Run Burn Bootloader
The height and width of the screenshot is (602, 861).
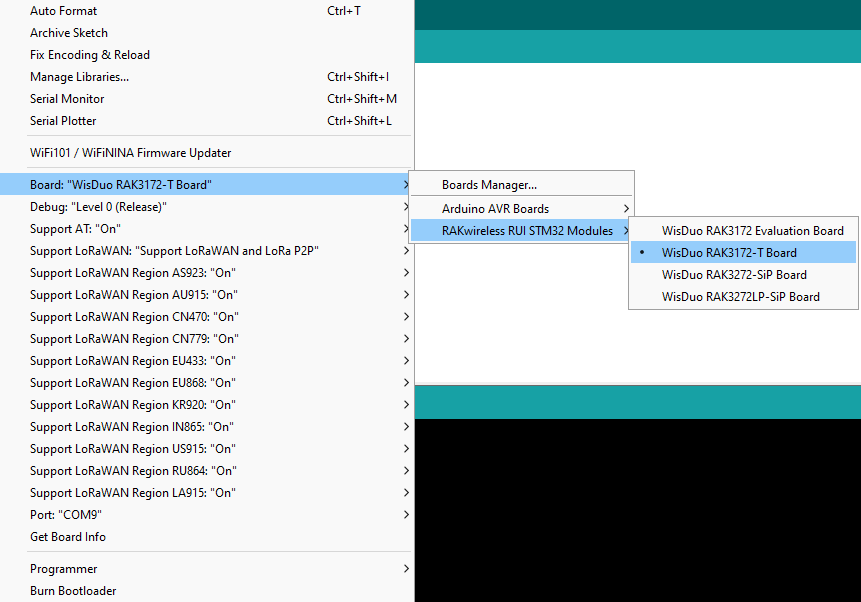[x=73, y=591]
